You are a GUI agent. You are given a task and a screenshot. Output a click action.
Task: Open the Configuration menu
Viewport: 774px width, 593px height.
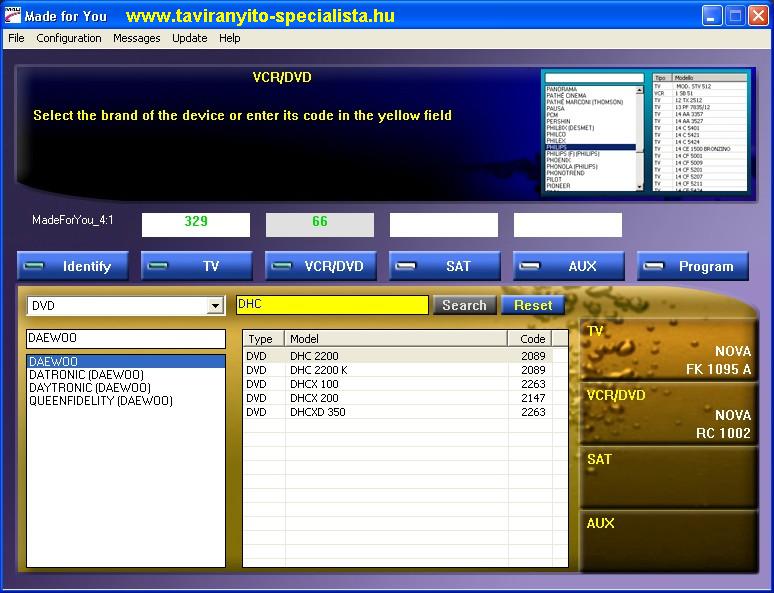point(69,38)
